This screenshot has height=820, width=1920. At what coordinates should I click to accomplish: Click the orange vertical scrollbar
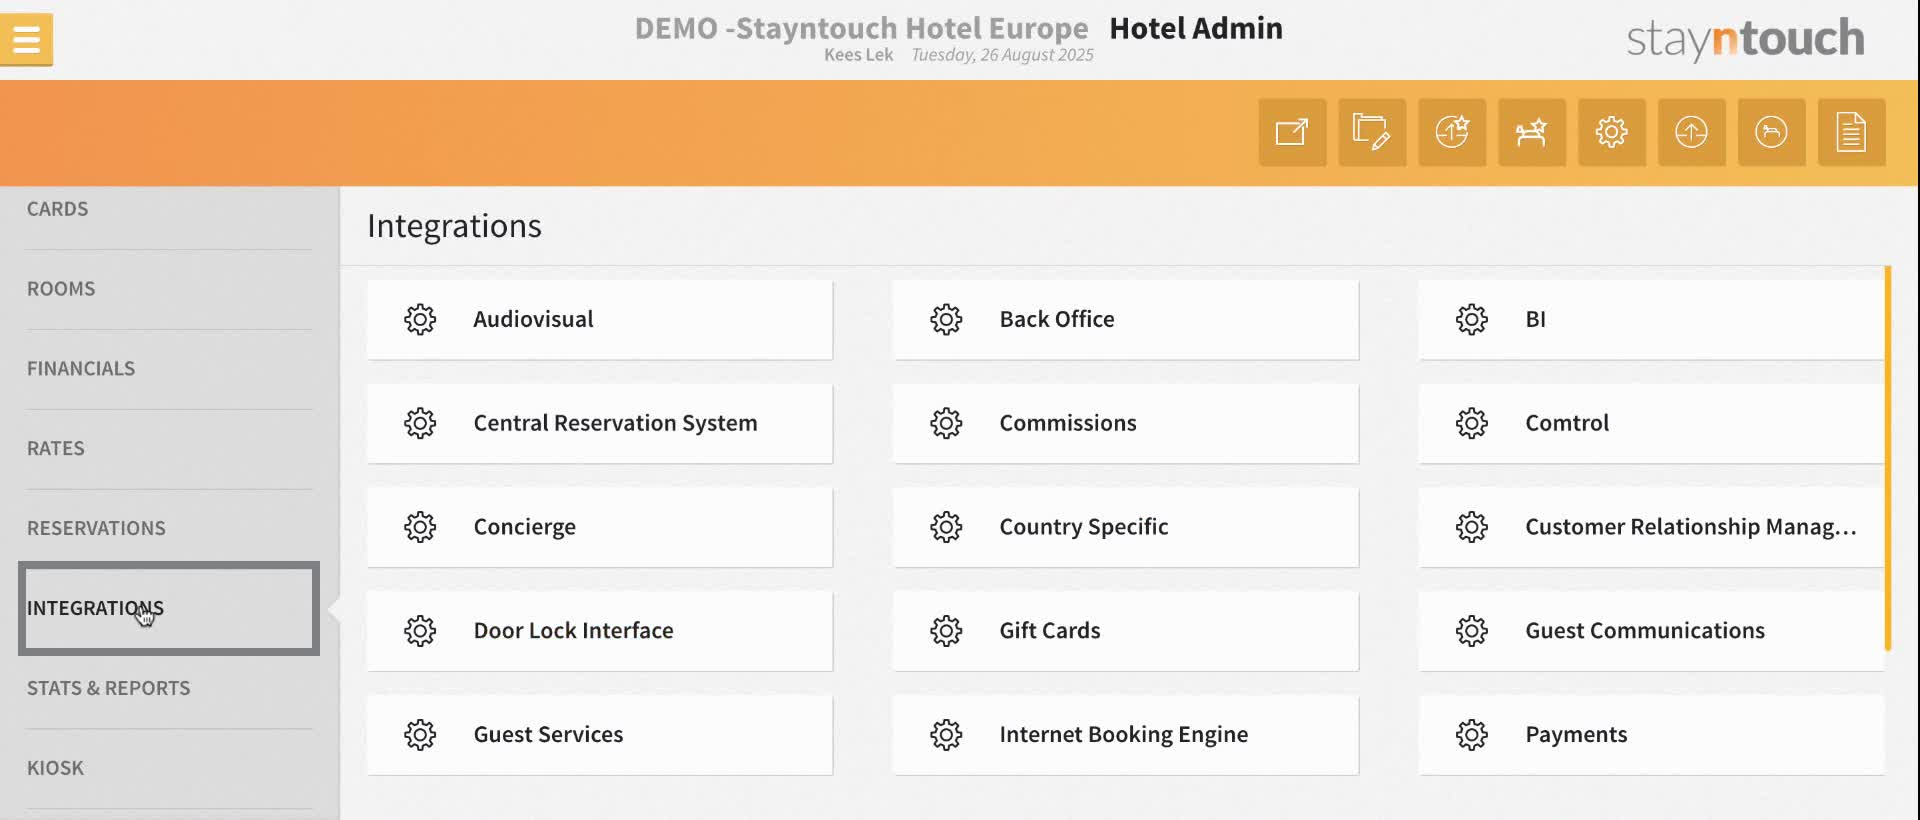point(1888,458)
